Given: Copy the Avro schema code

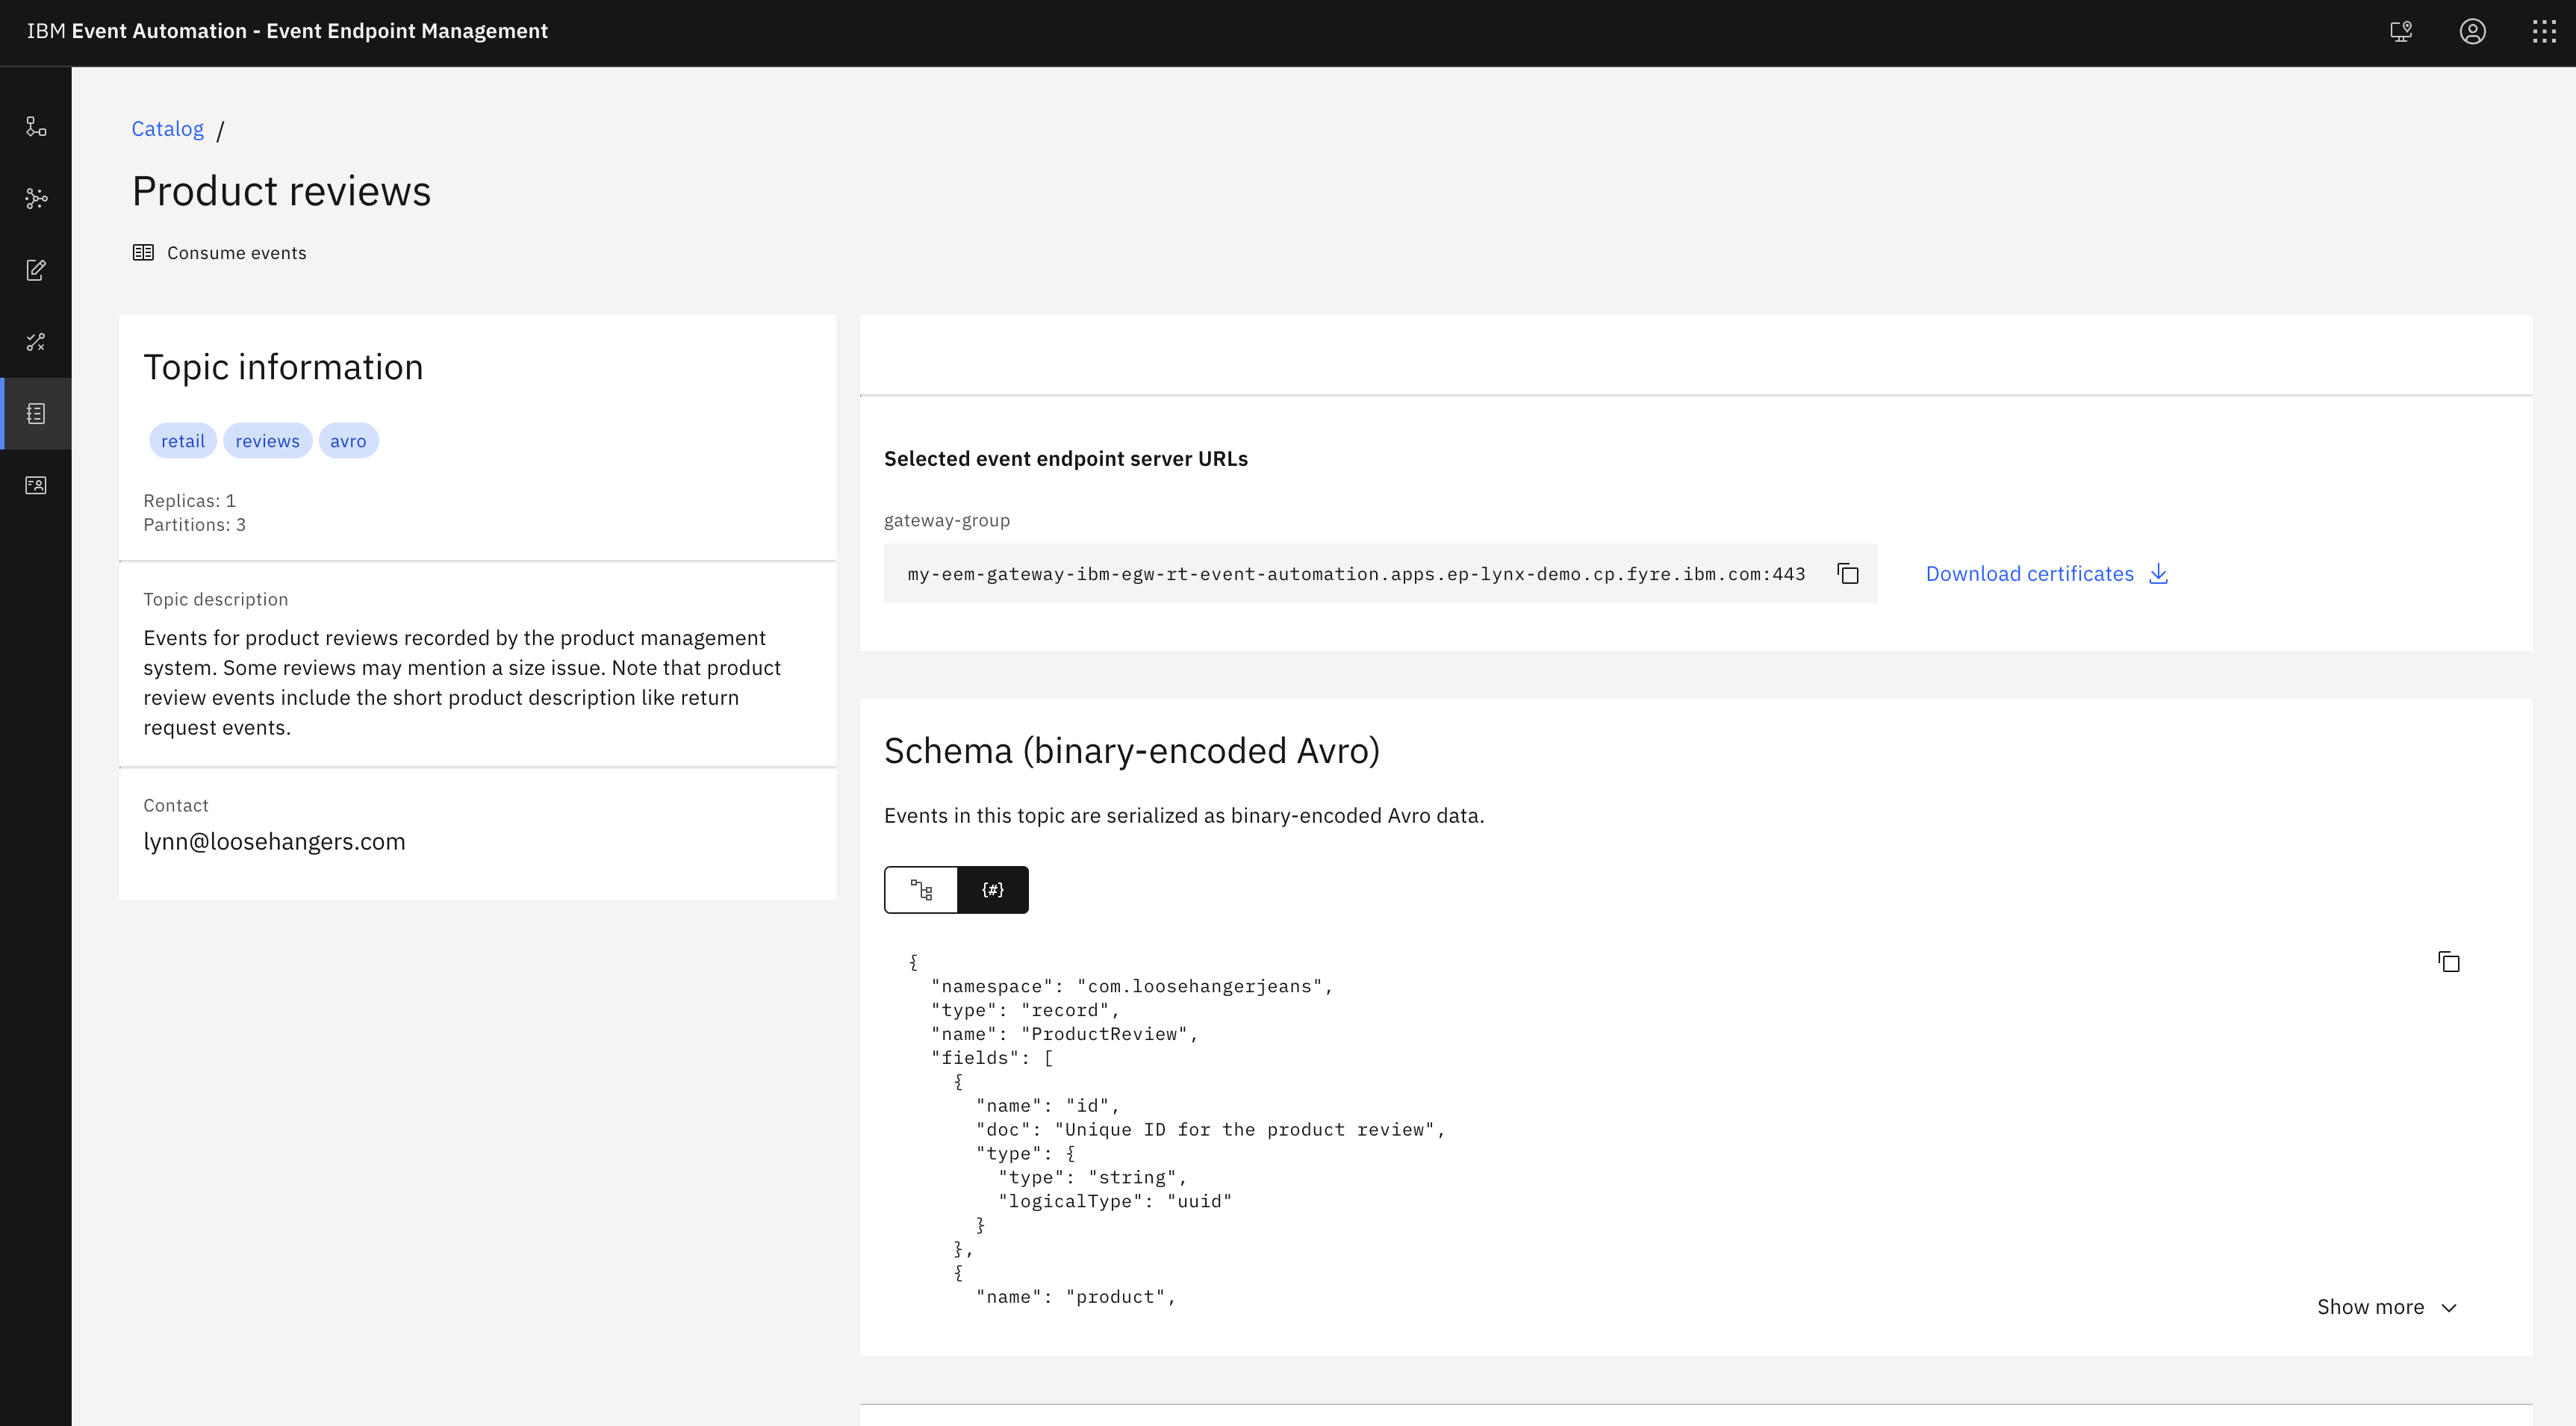Looking at the screenshot, I should (x=2449, y=962).
